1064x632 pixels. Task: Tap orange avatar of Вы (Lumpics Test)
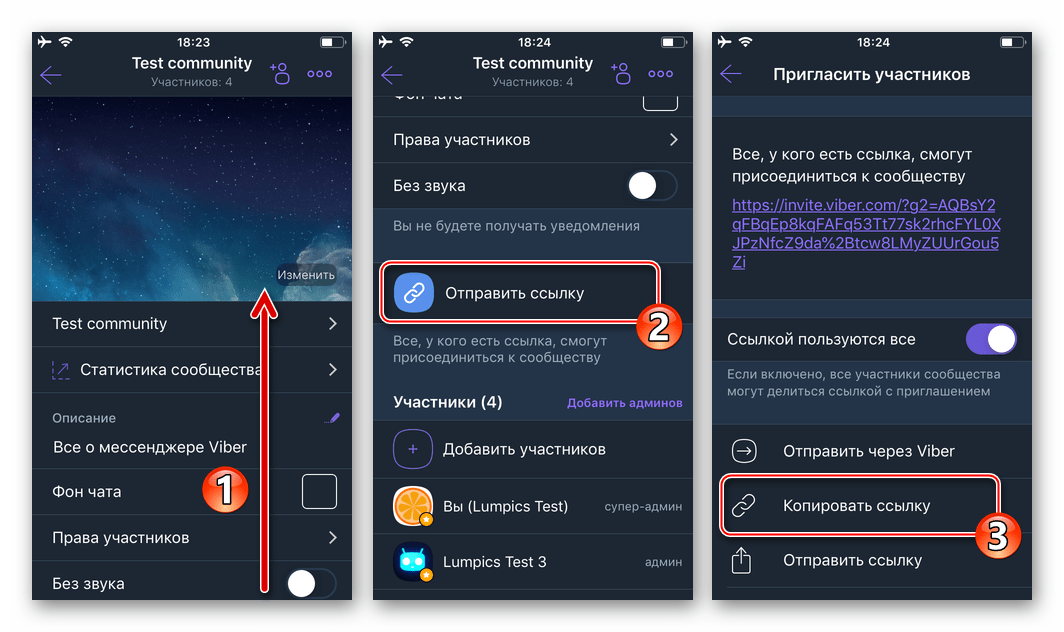point(413,506)
